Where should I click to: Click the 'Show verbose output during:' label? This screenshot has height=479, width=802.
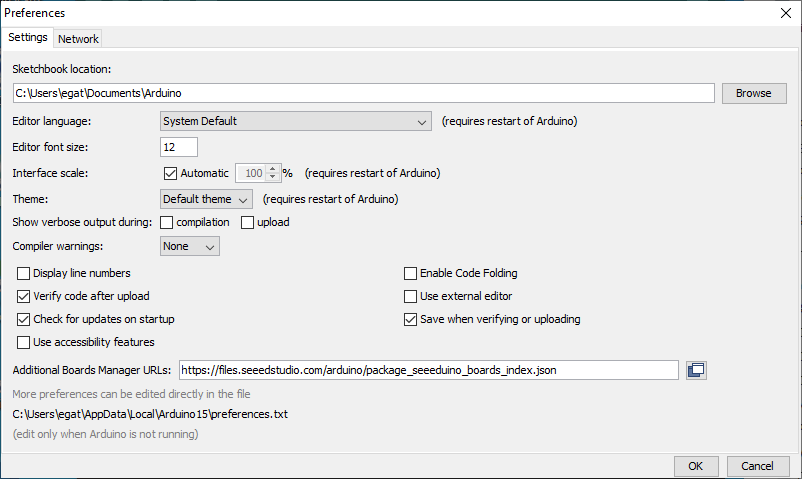click(x=82, y=222)
